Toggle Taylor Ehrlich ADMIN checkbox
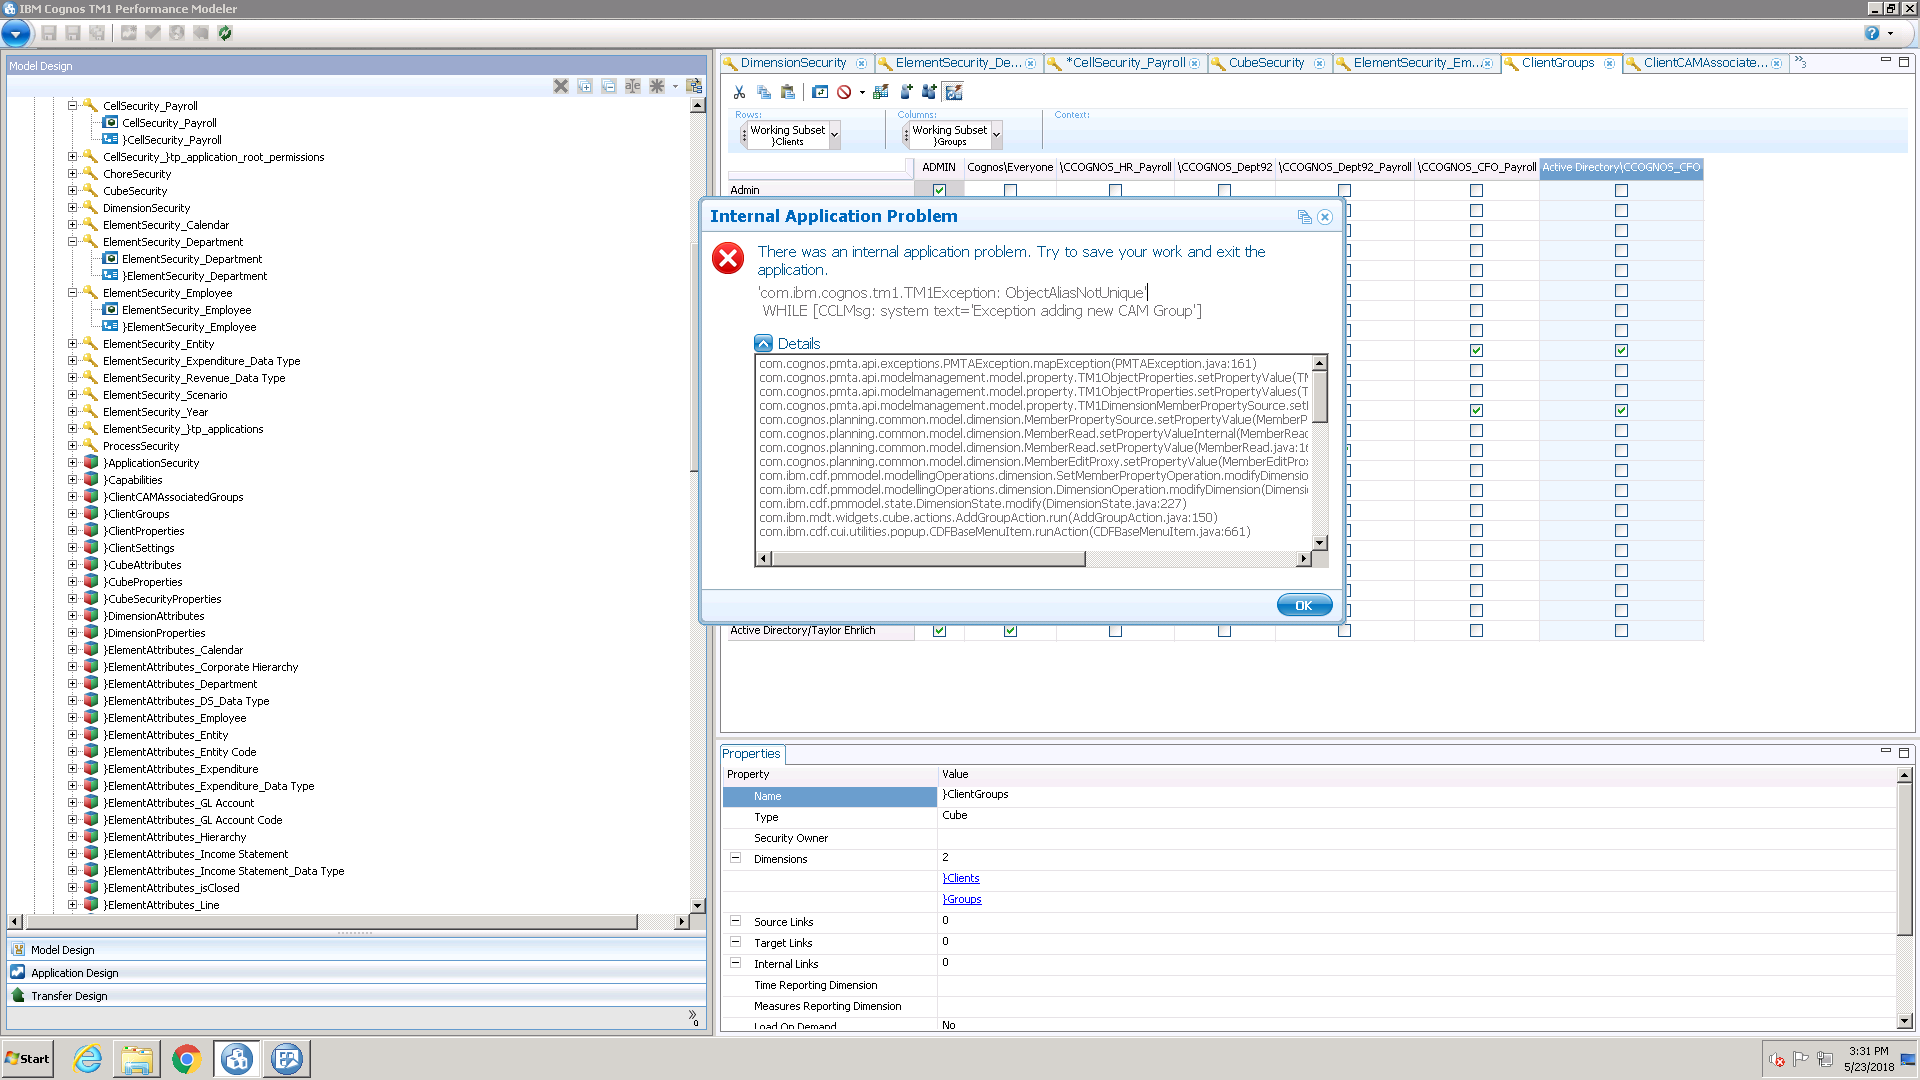1920x1080 pixels. [x=939, y=631]
